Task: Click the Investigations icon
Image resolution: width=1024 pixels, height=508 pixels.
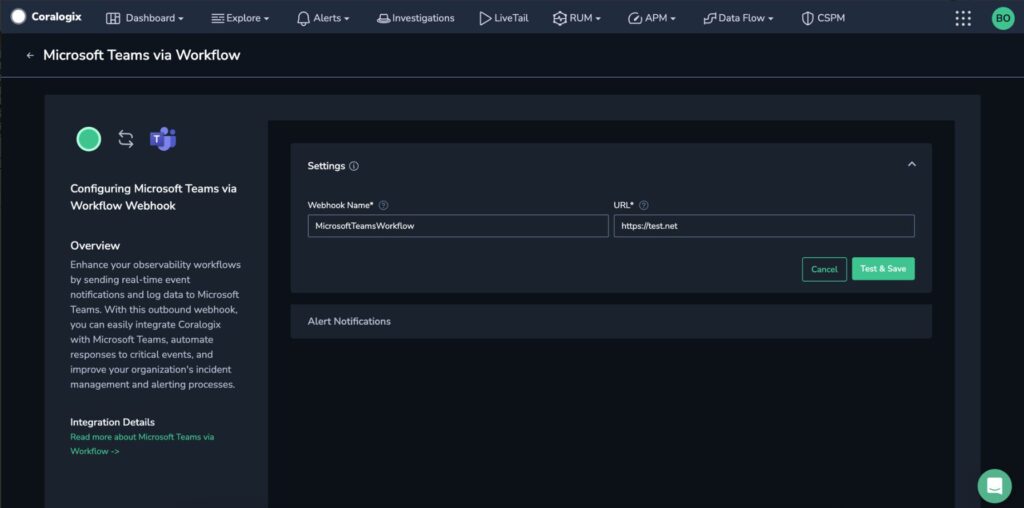Action: point(383,18)
